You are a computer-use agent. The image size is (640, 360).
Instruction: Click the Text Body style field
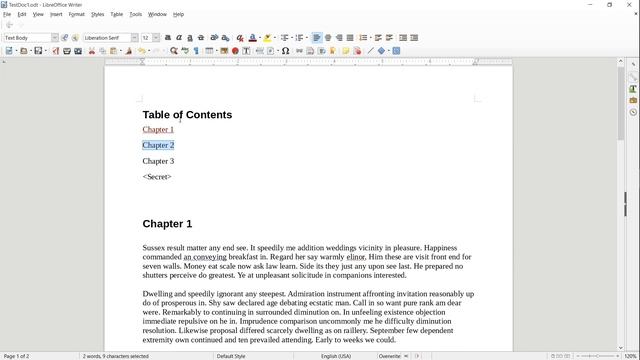27,38
